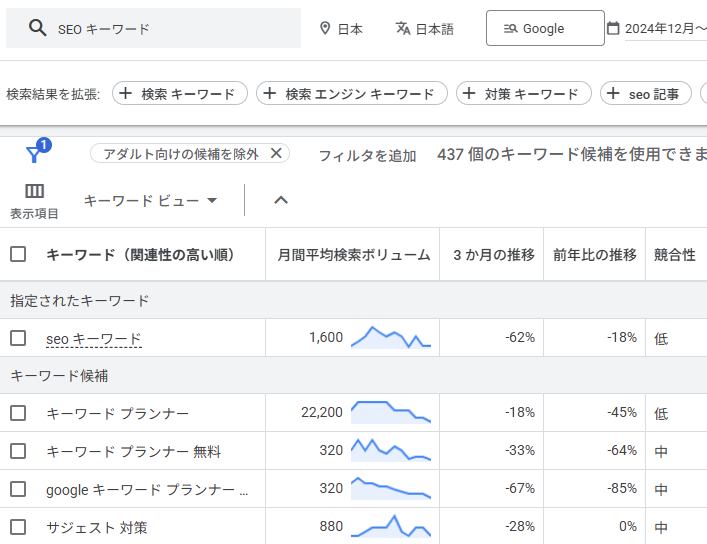Click the SEO キーワード search field

coord(153,28)
